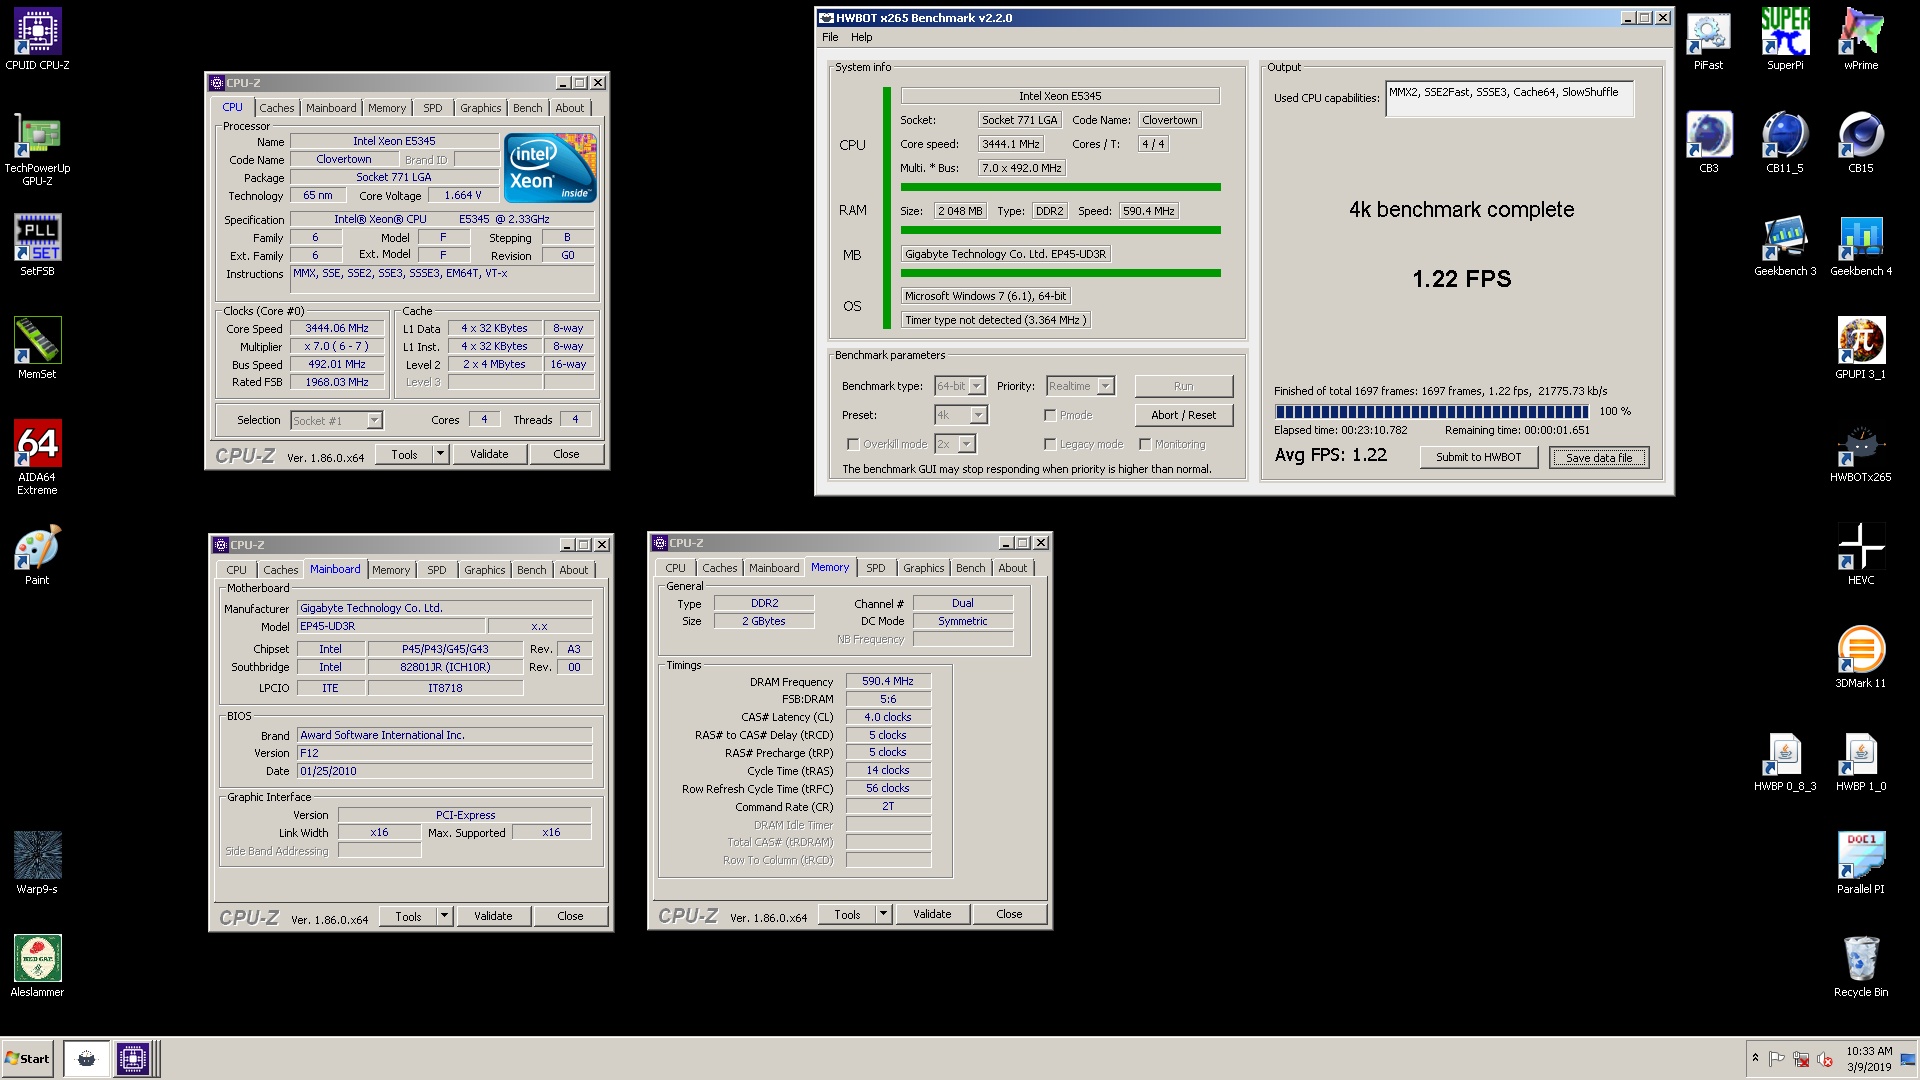Open the File menu in HWBOT x265
1920x1080 pixels.
coord(830,37)
